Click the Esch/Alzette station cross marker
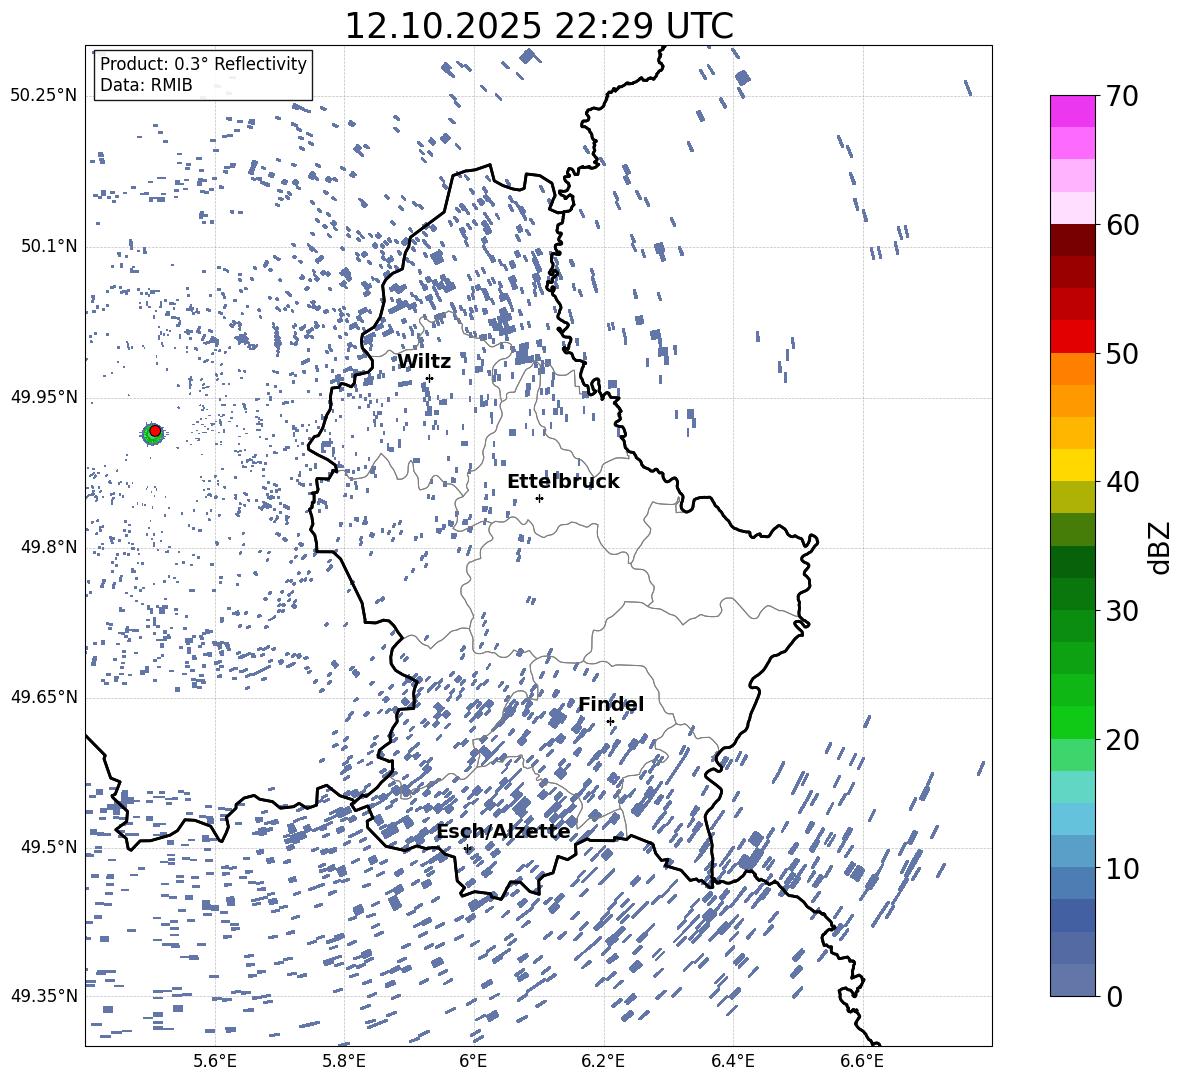The image size is (1184, 1081). pos(467,848)
